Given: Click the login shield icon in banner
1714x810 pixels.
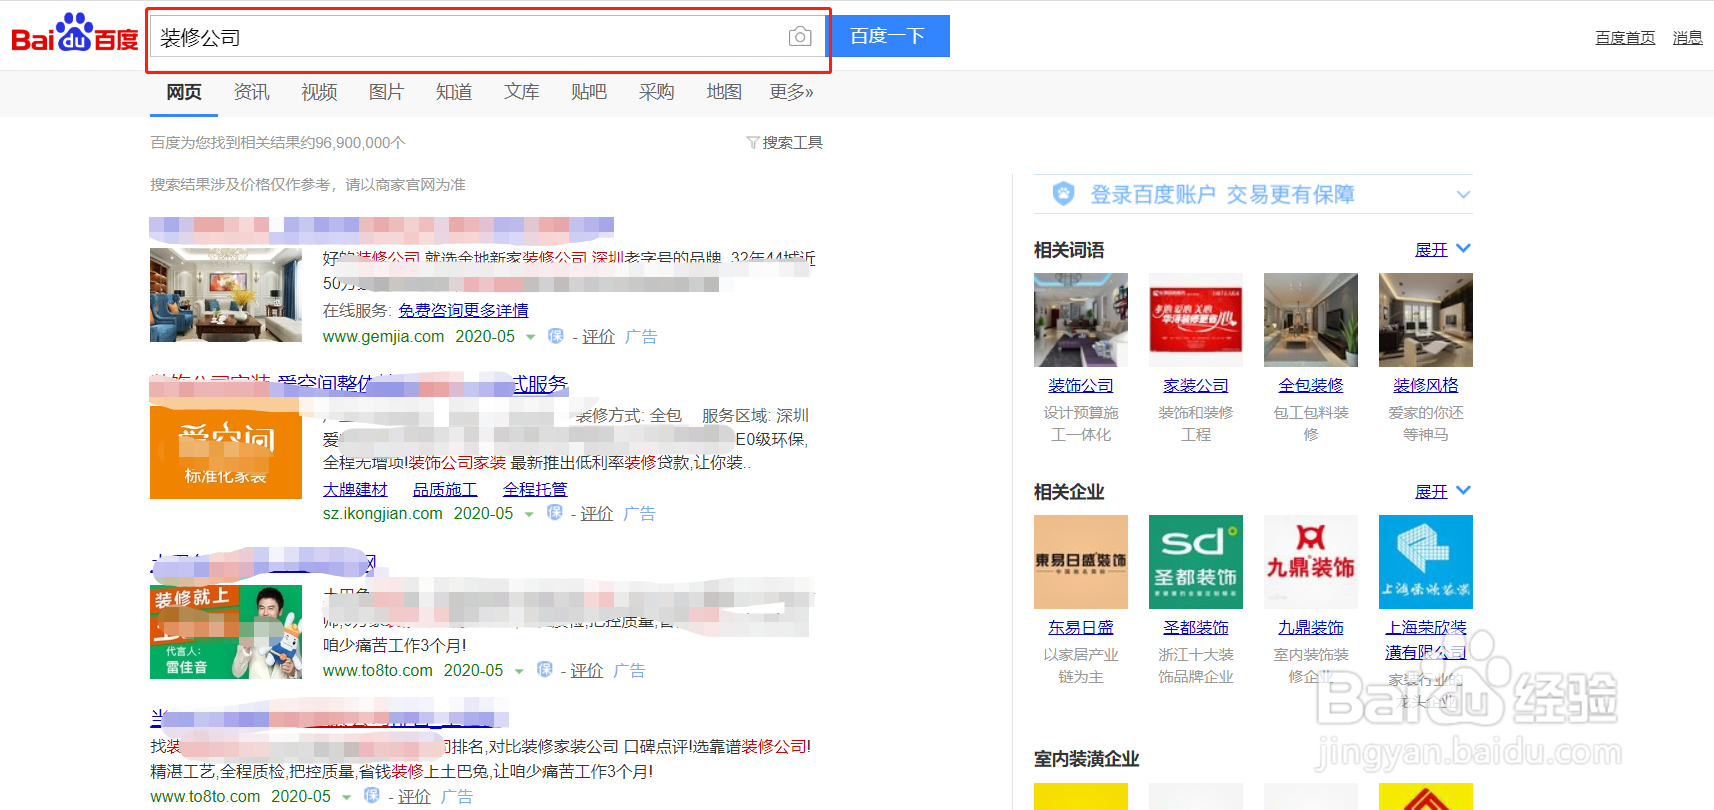Looking at the screenshot, I should pyautogui.click(x=1064, y=194).
